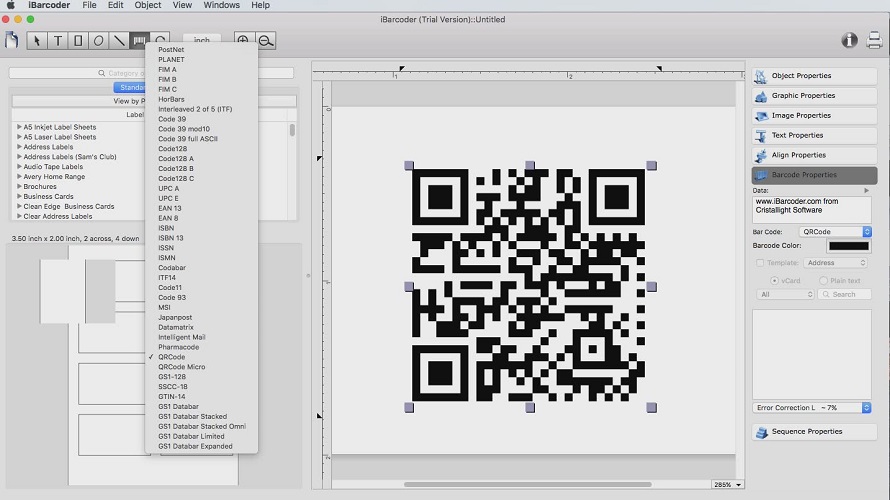Open the Object menu
The height and width of the screenshot is (500, 890).
[148, 5]
